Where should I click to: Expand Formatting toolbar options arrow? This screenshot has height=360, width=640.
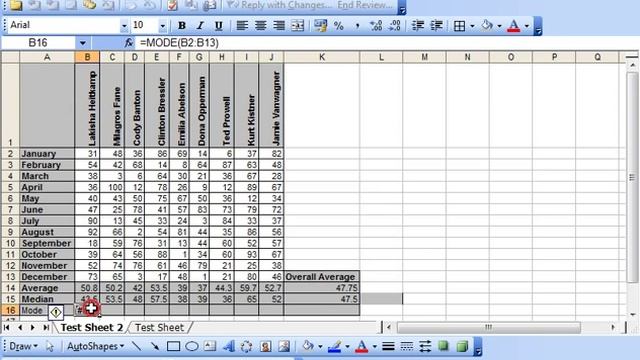(x=538, y=26)
